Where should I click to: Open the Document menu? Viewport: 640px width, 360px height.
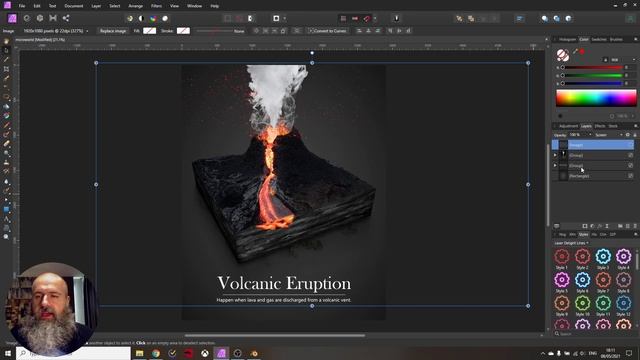(73, 6)
